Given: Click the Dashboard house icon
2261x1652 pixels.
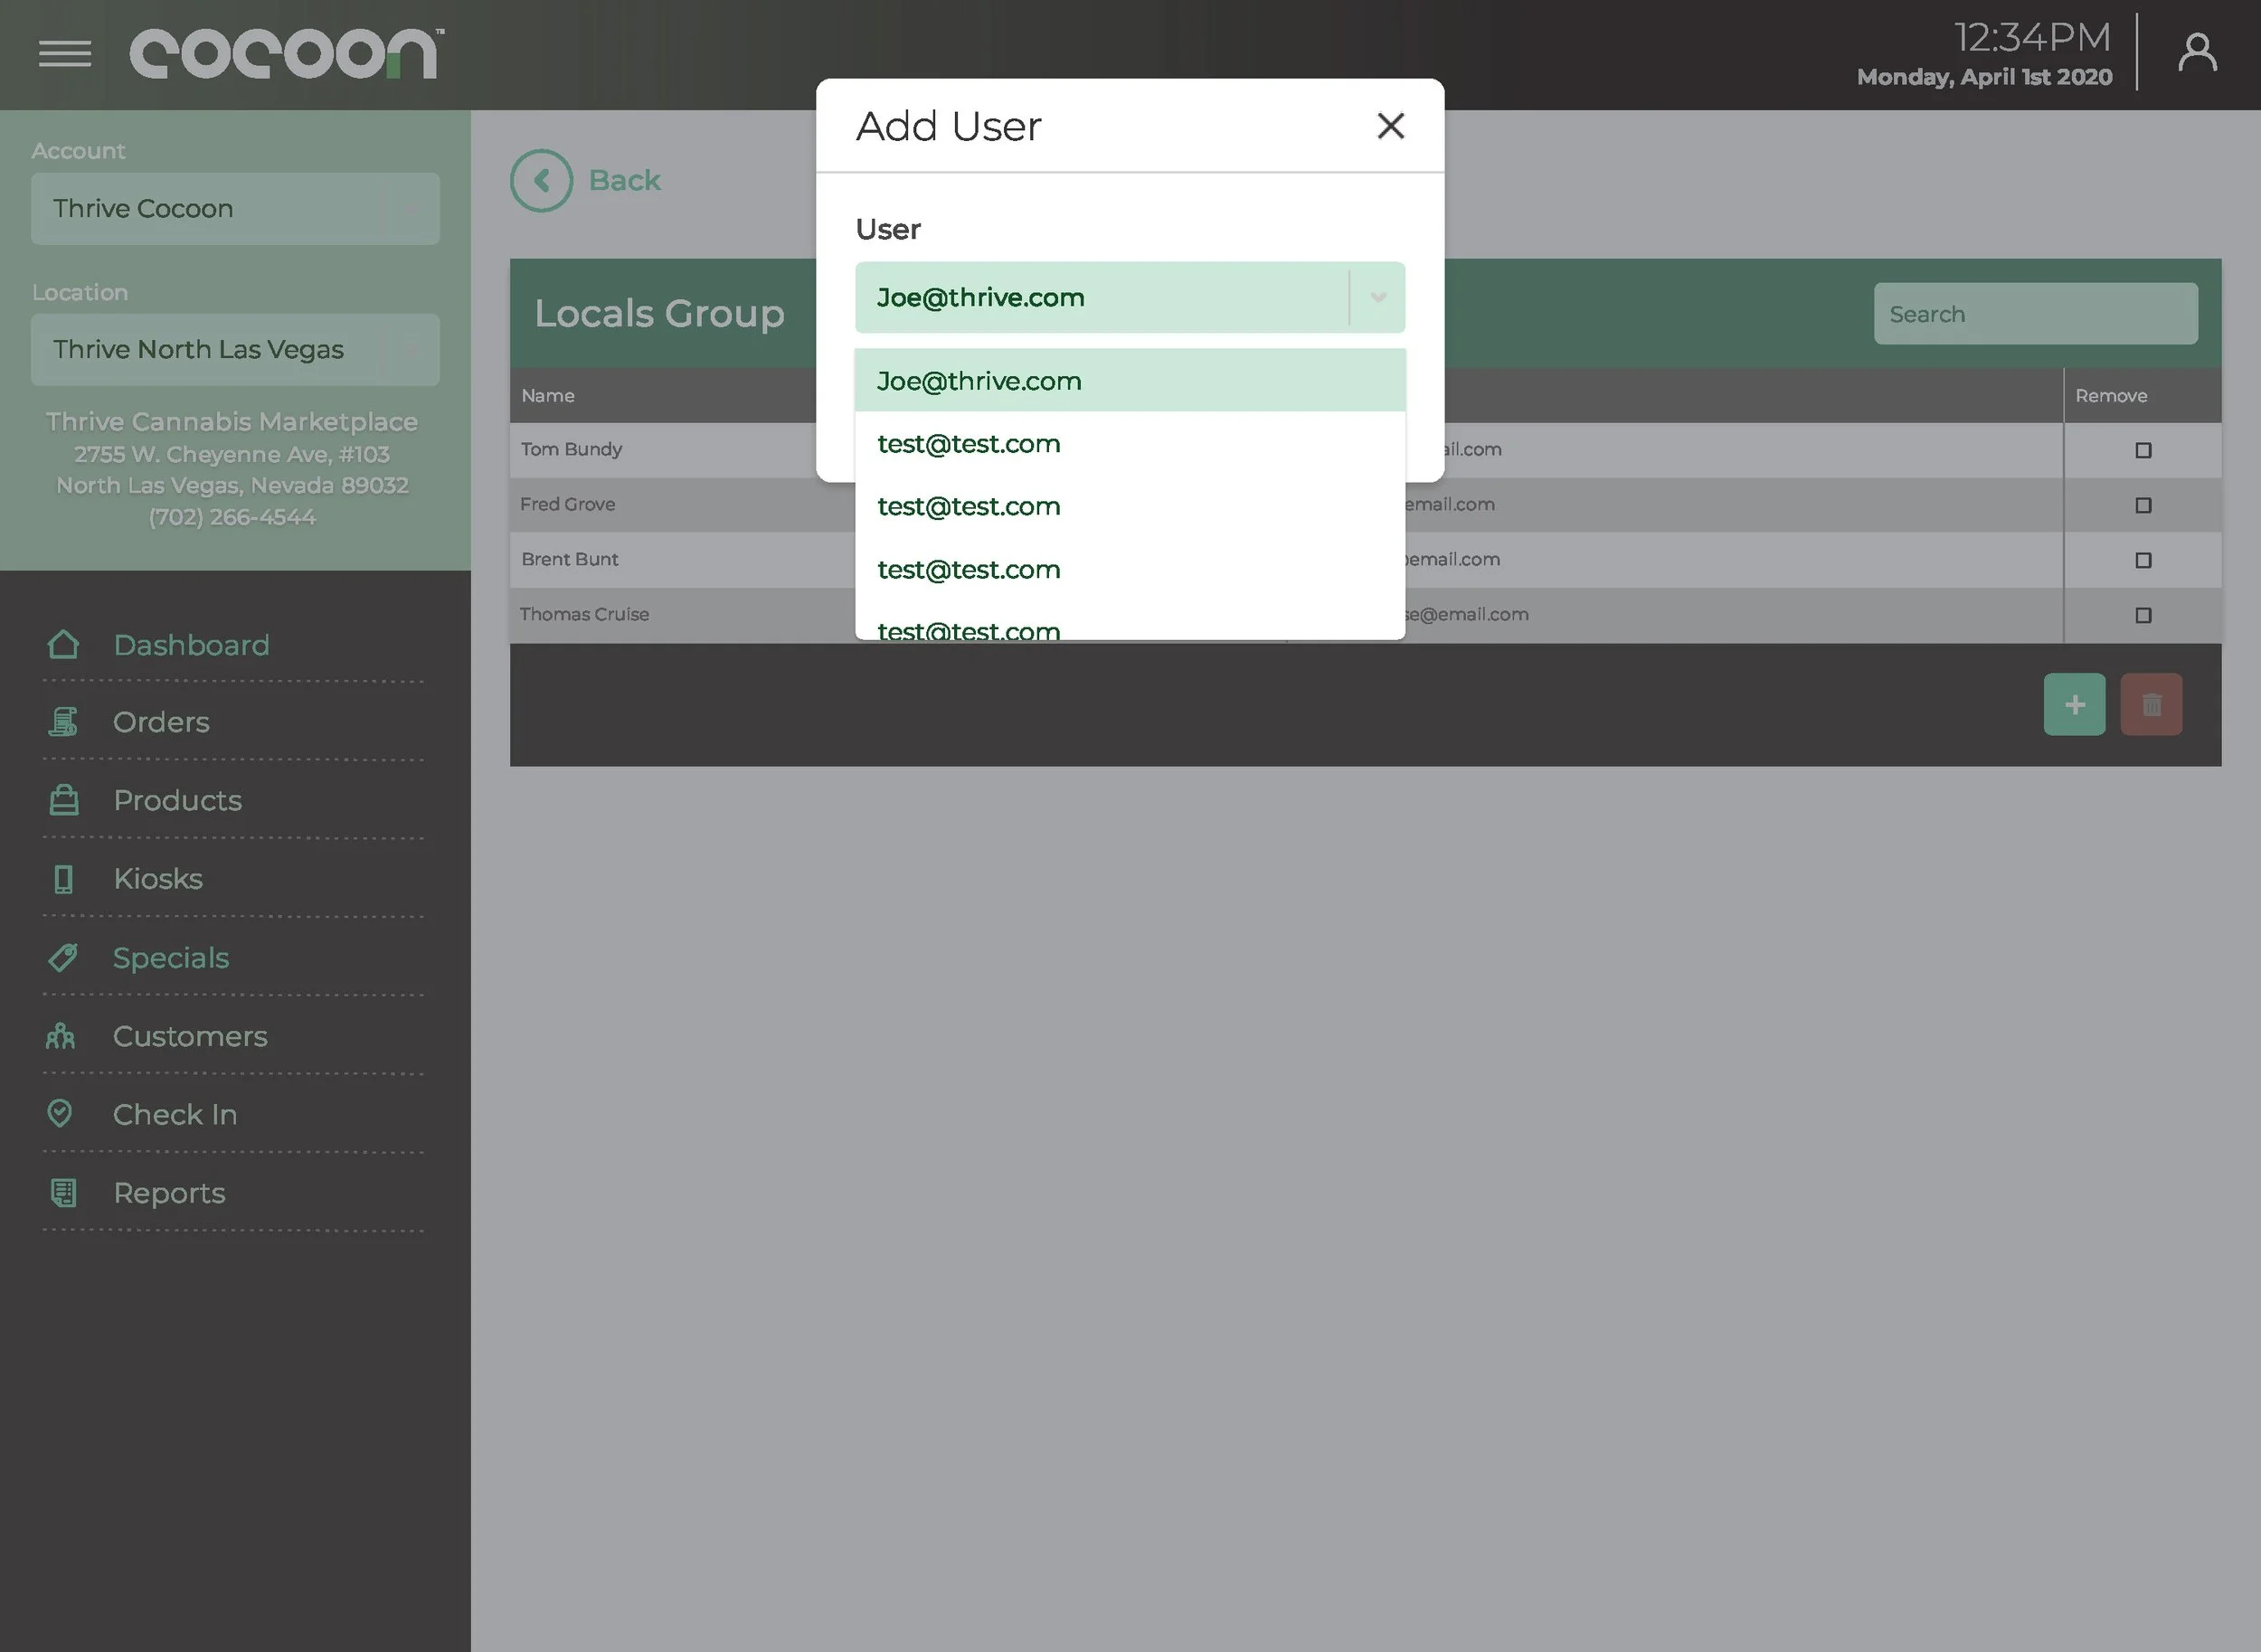Looking at the screenshot, I should tap(63, 645).
